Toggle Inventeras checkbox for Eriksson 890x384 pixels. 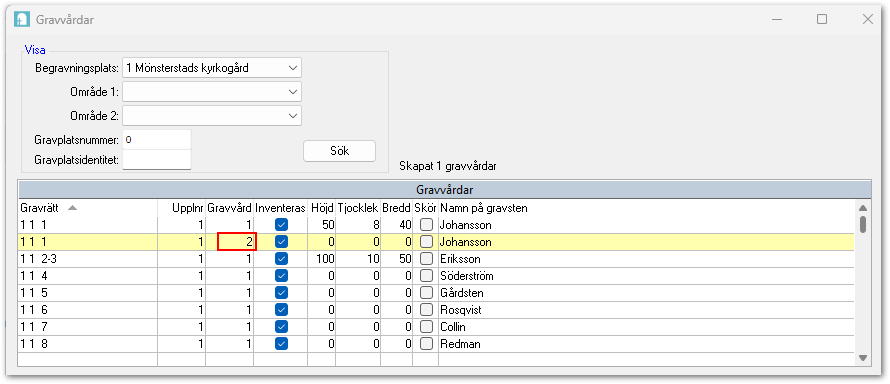click(x=281, y=259)
